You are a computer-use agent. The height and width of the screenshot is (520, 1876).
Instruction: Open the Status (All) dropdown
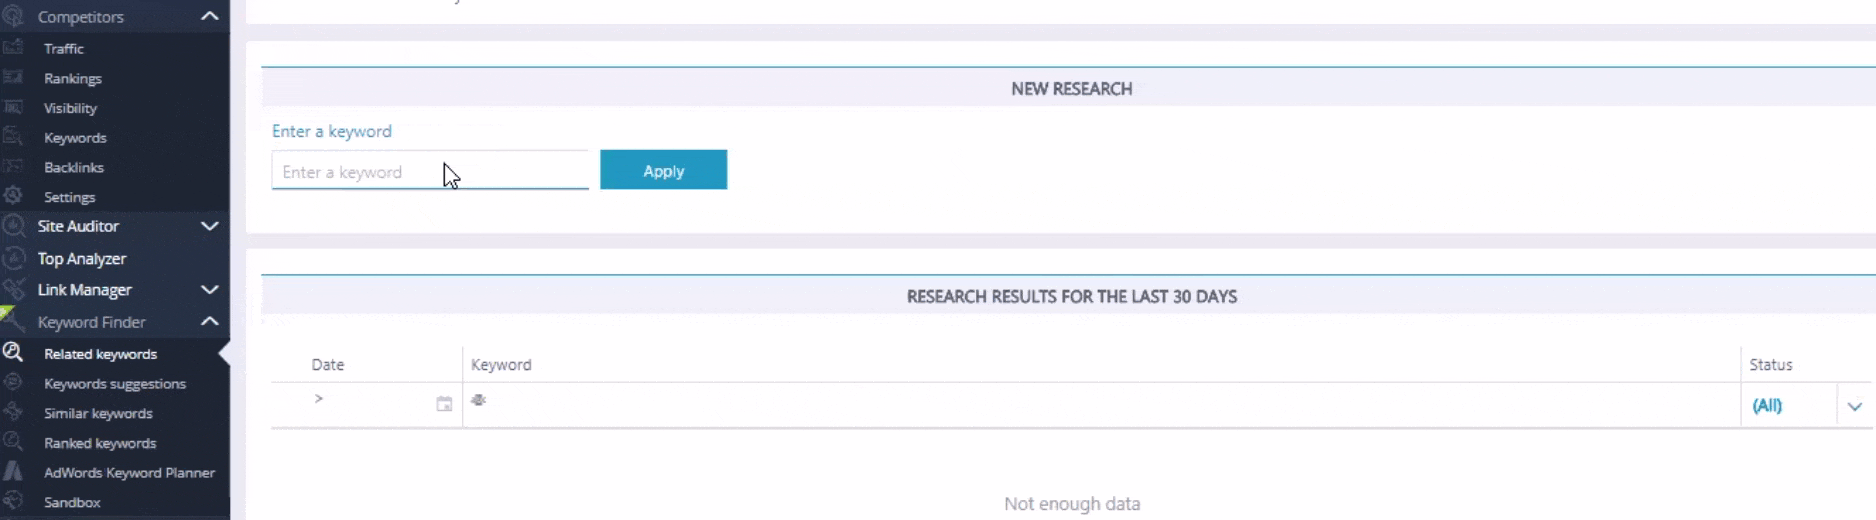[x=1855, y=406]
